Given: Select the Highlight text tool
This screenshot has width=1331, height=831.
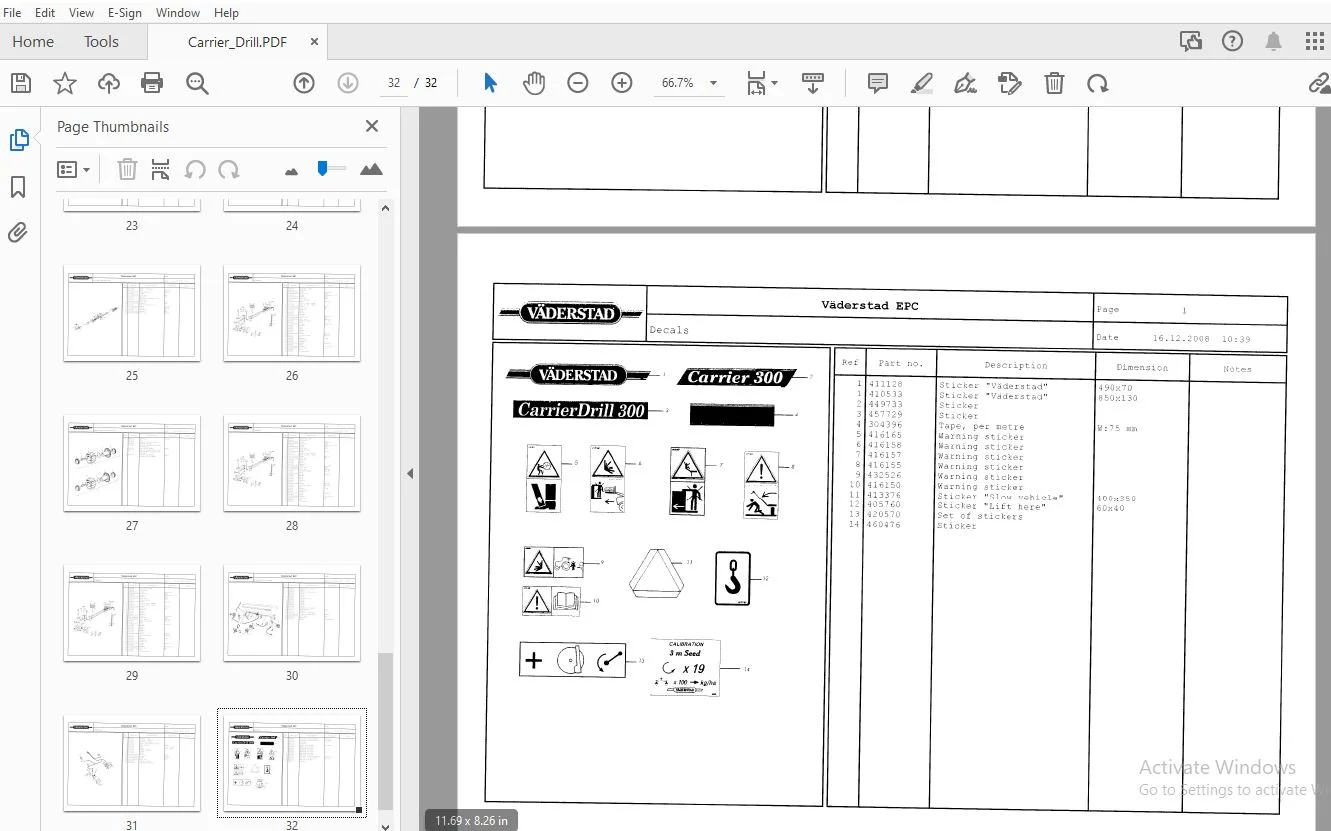Looking at the screenshot, I should click(922, 83).
